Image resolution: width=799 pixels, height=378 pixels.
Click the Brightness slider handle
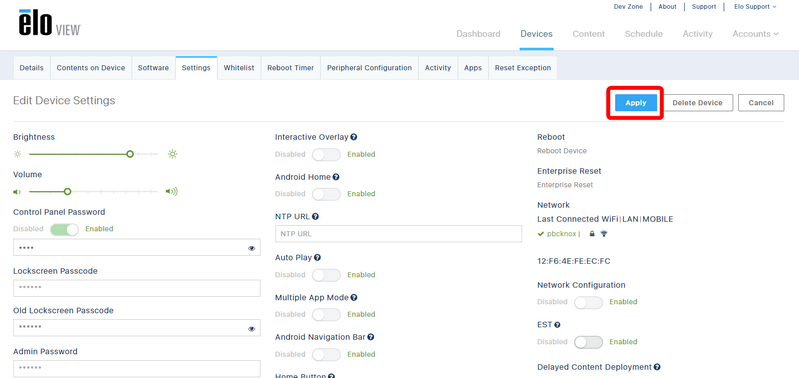pos(130,154)
